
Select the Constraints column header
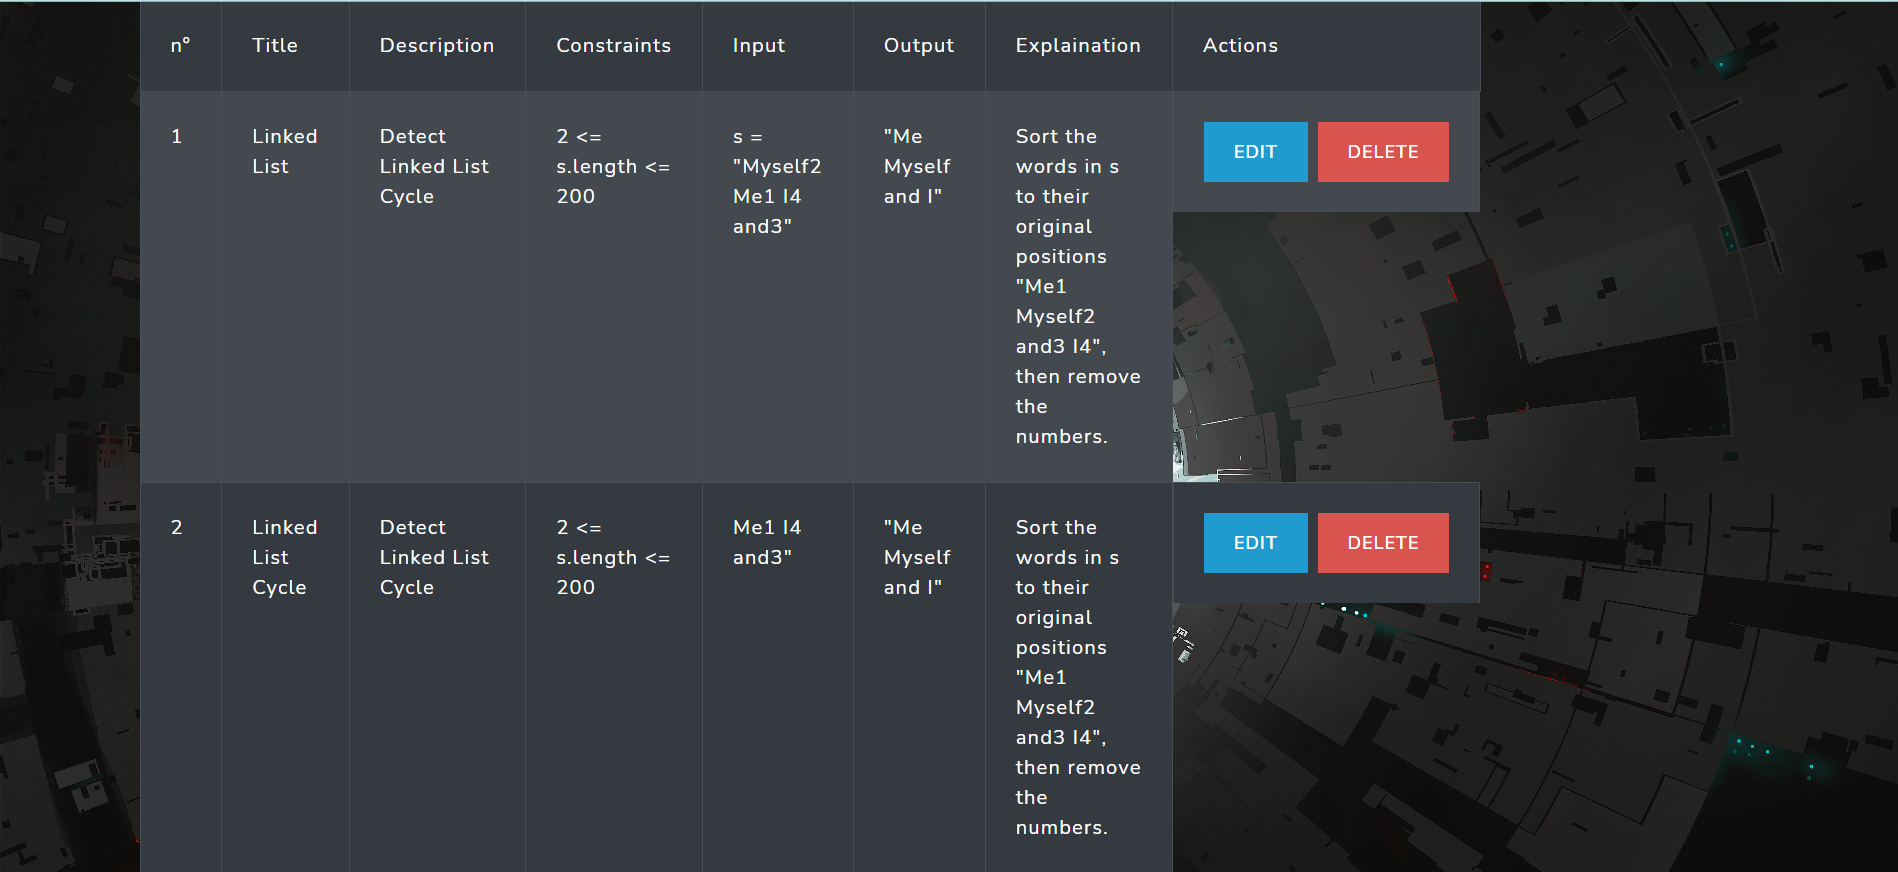coord(613,45)
